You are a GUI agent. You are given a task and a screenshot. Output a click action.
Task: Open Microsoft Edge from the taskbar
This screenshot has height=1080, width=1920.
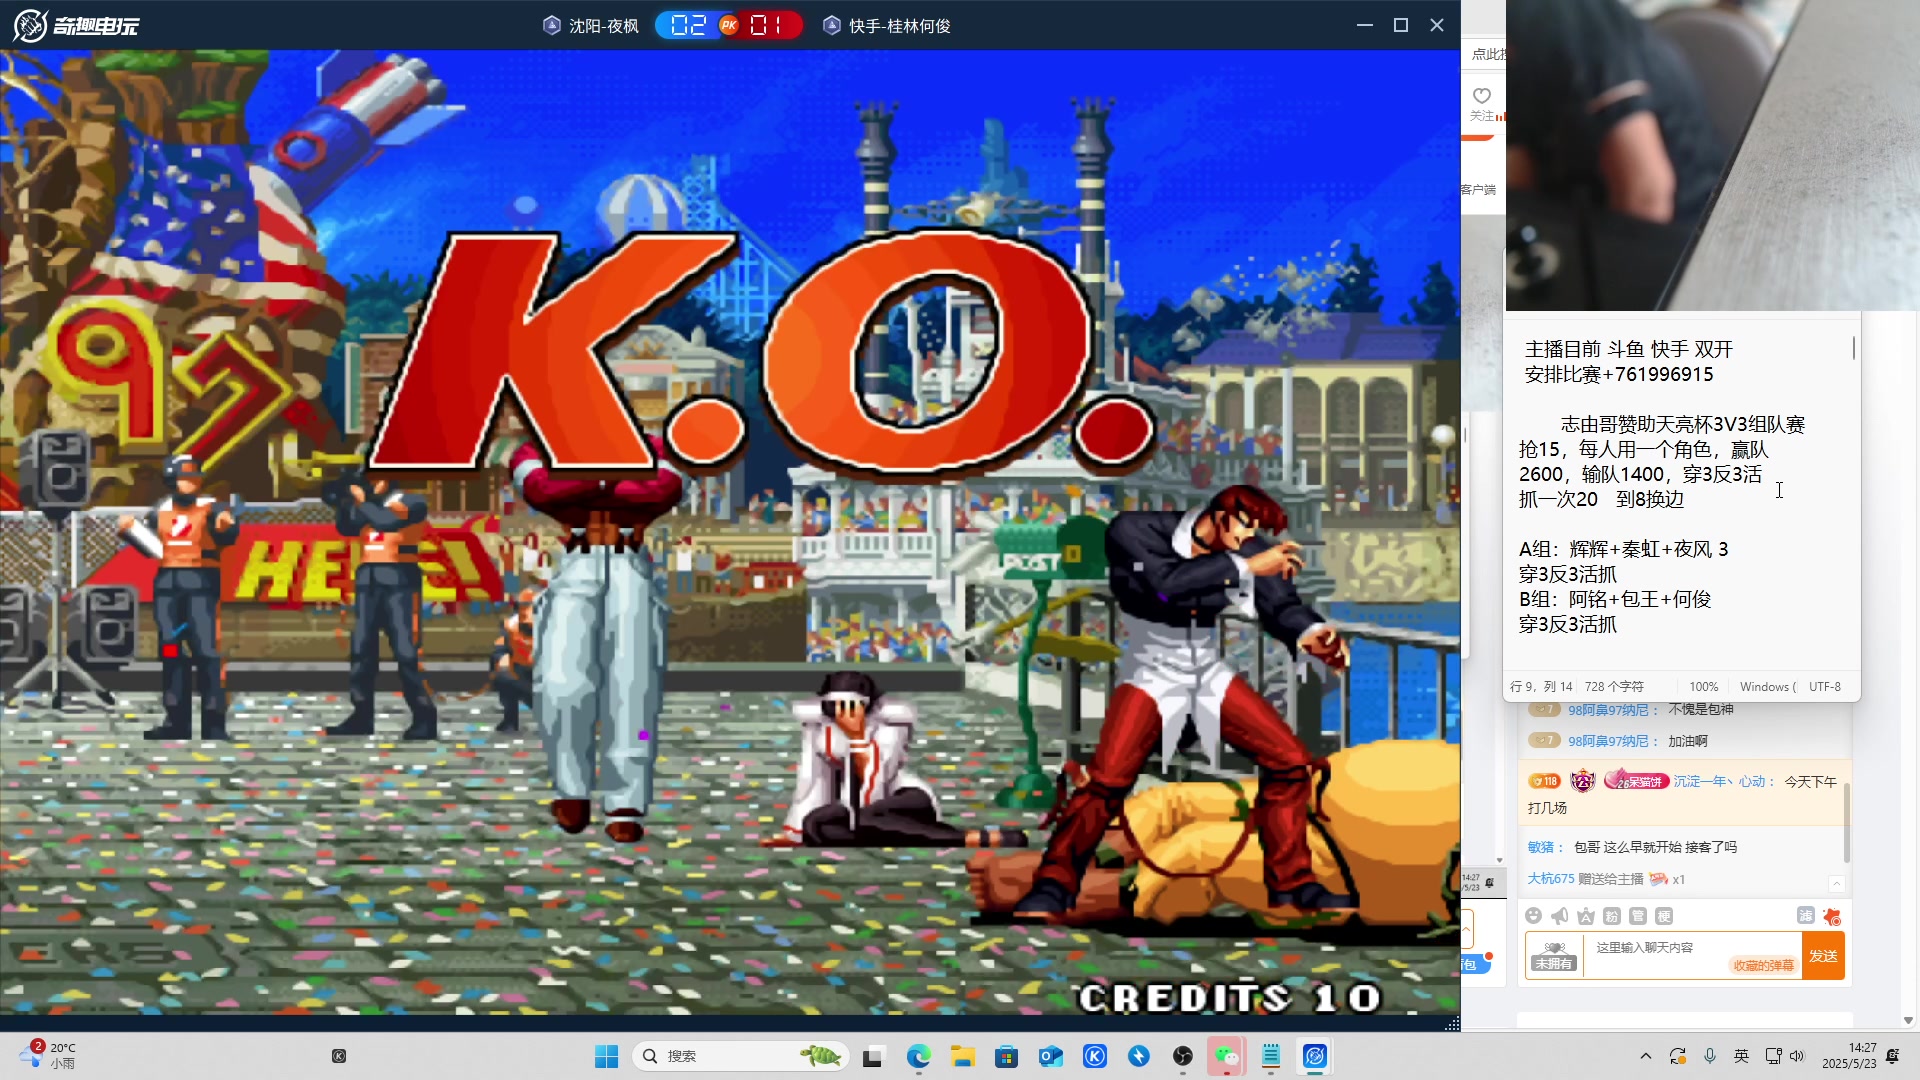pos(918,1056)
